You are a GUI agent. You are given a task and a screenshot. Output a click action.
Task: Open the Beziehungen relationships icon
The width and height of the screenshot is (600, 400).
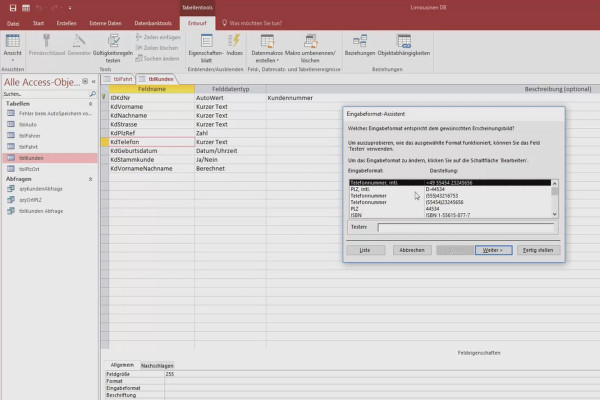[360, 41]
